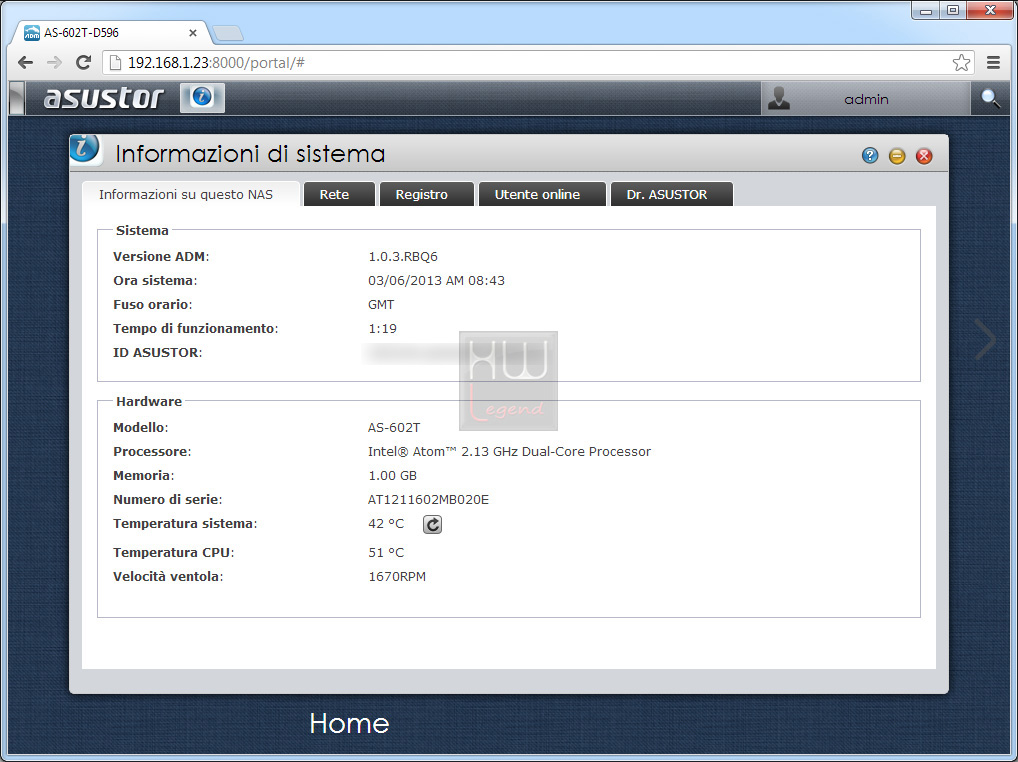
Task: Bookmark this page with the star icon
Action: tap(962, 63)
